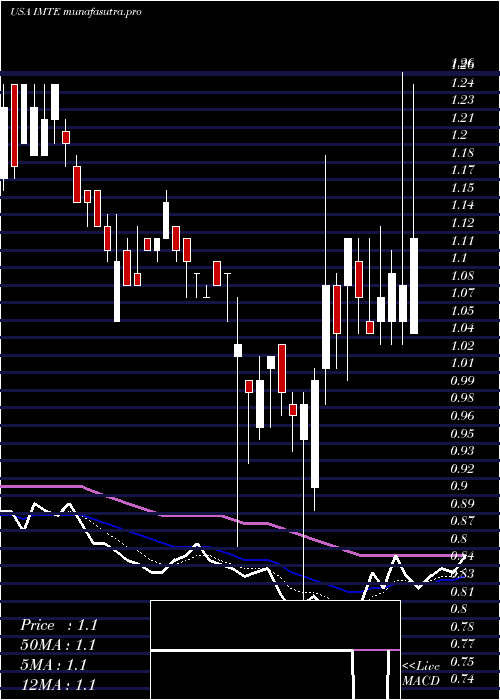Click the 1.07 price axis label
The height and width of the screenshot is (700, 500).
[462, 293]
